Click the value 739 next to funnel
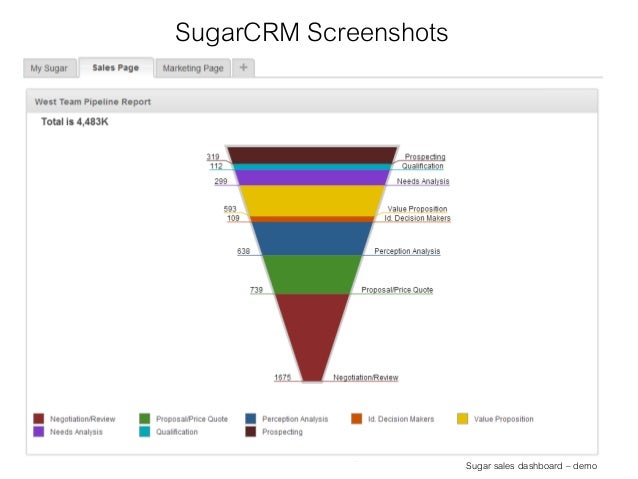Viewport: 638px width, 479px height. (x=256, y=290)
